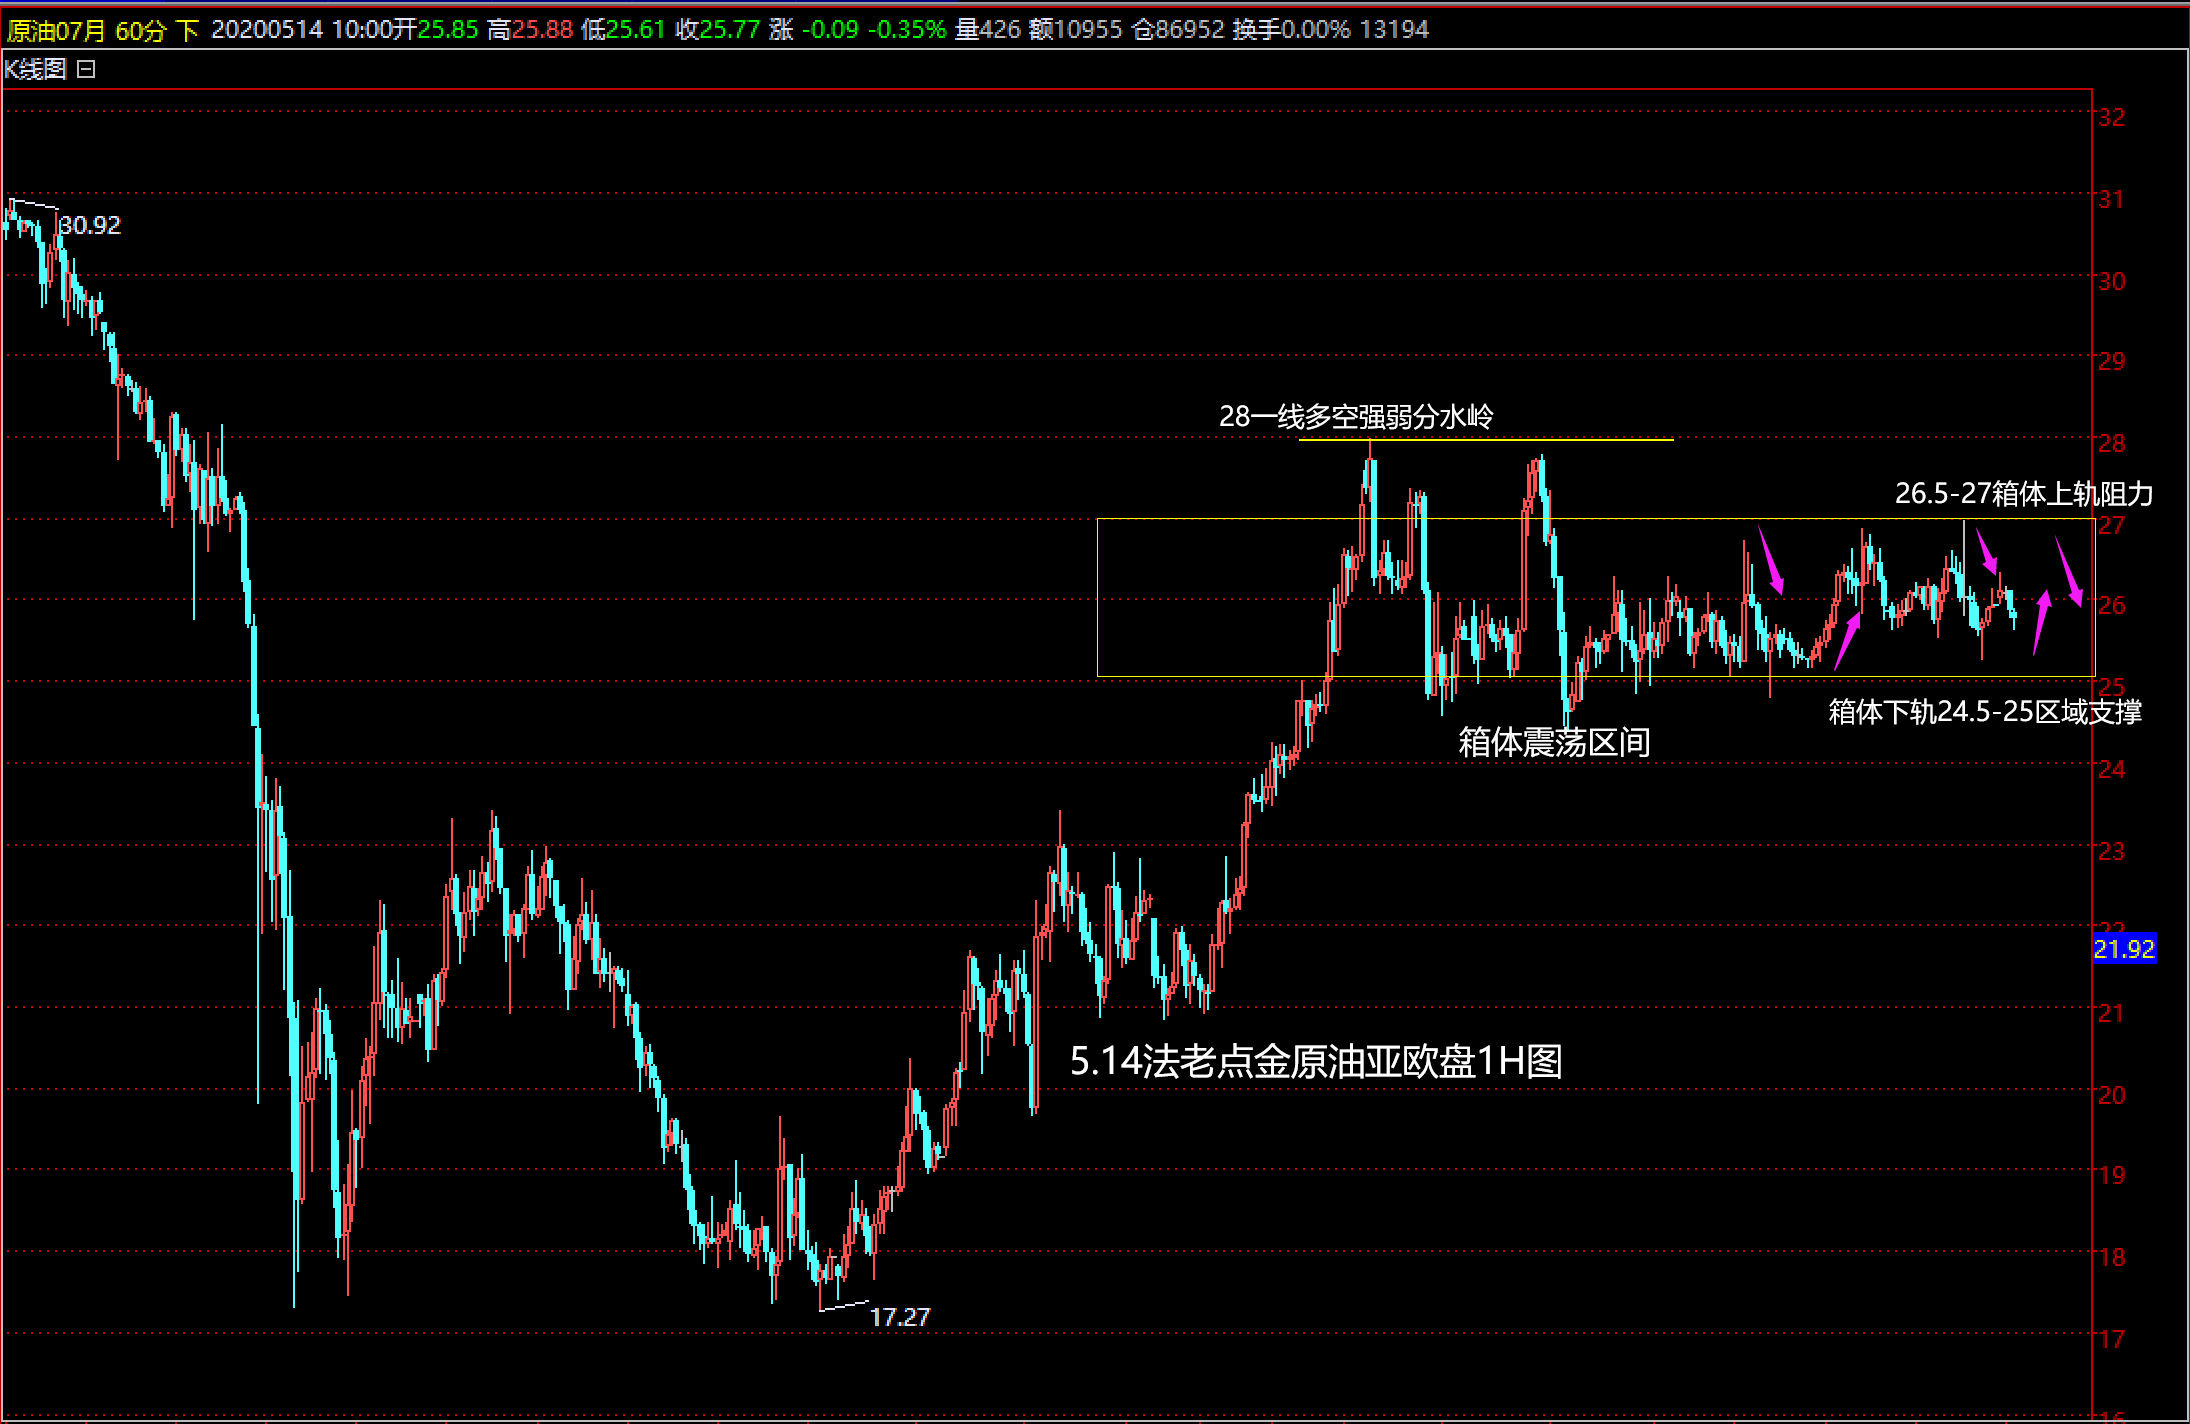Click the 26.5-27箱体上轨阻力 text label
The width and height of the screenshot is (2190, 1424).
coord(2023,493)
